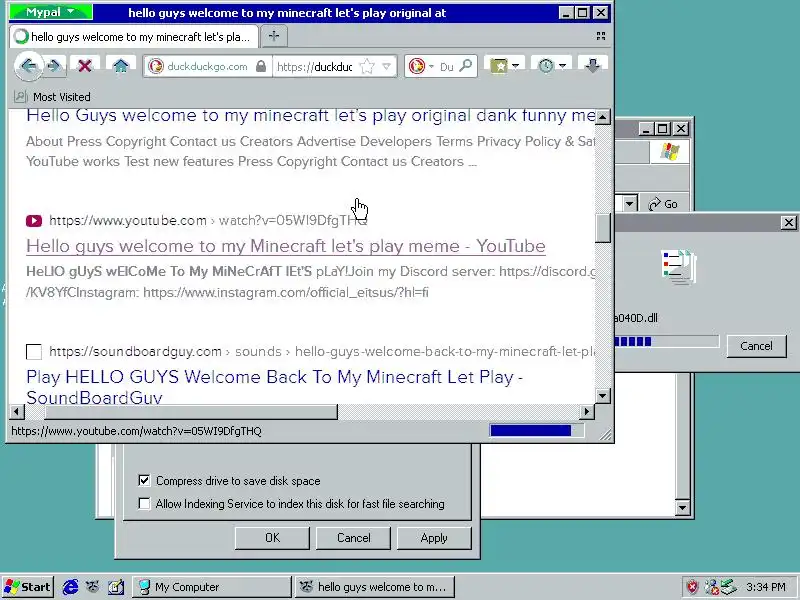Switch to My Computer taskbar button
Screen dimensions: 800x600
coord(212,587)
